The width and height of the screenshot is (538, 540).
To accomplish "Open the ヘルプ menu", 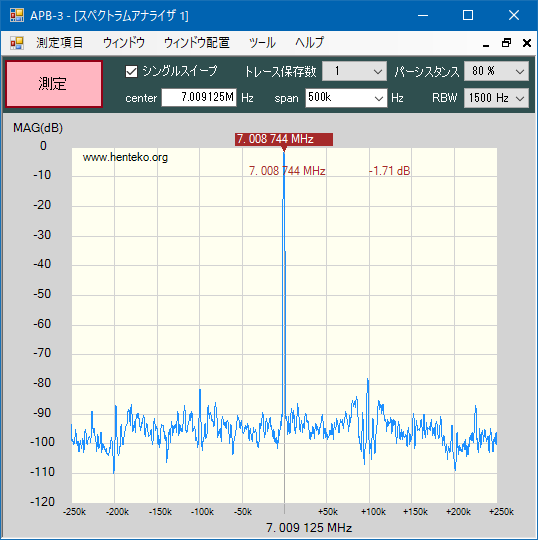I will [x=309, y=43].
